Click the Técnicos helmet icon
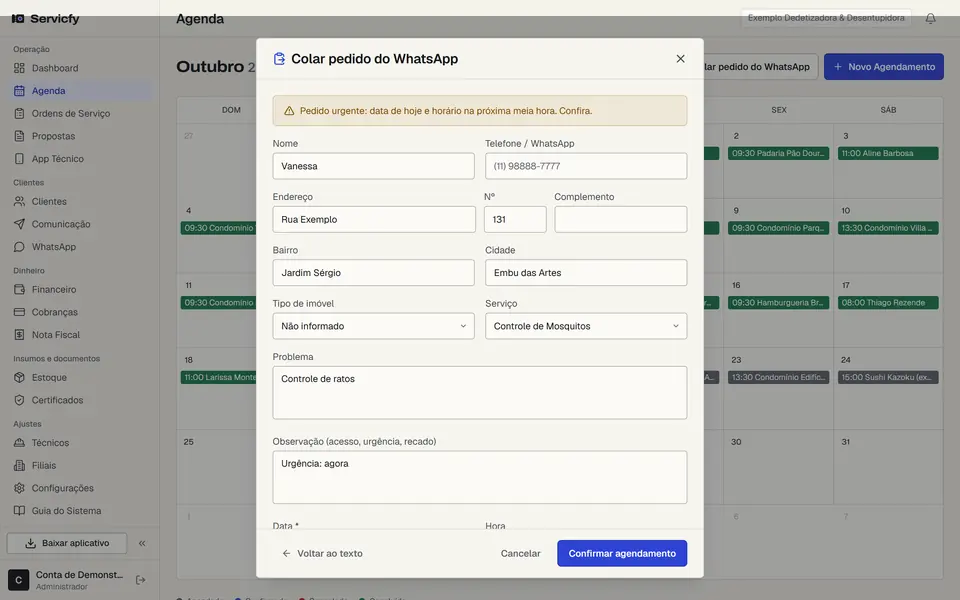Image resolution: width=960 pixels, height=600 pixels. pyautogui.click(x=20, y=443)
